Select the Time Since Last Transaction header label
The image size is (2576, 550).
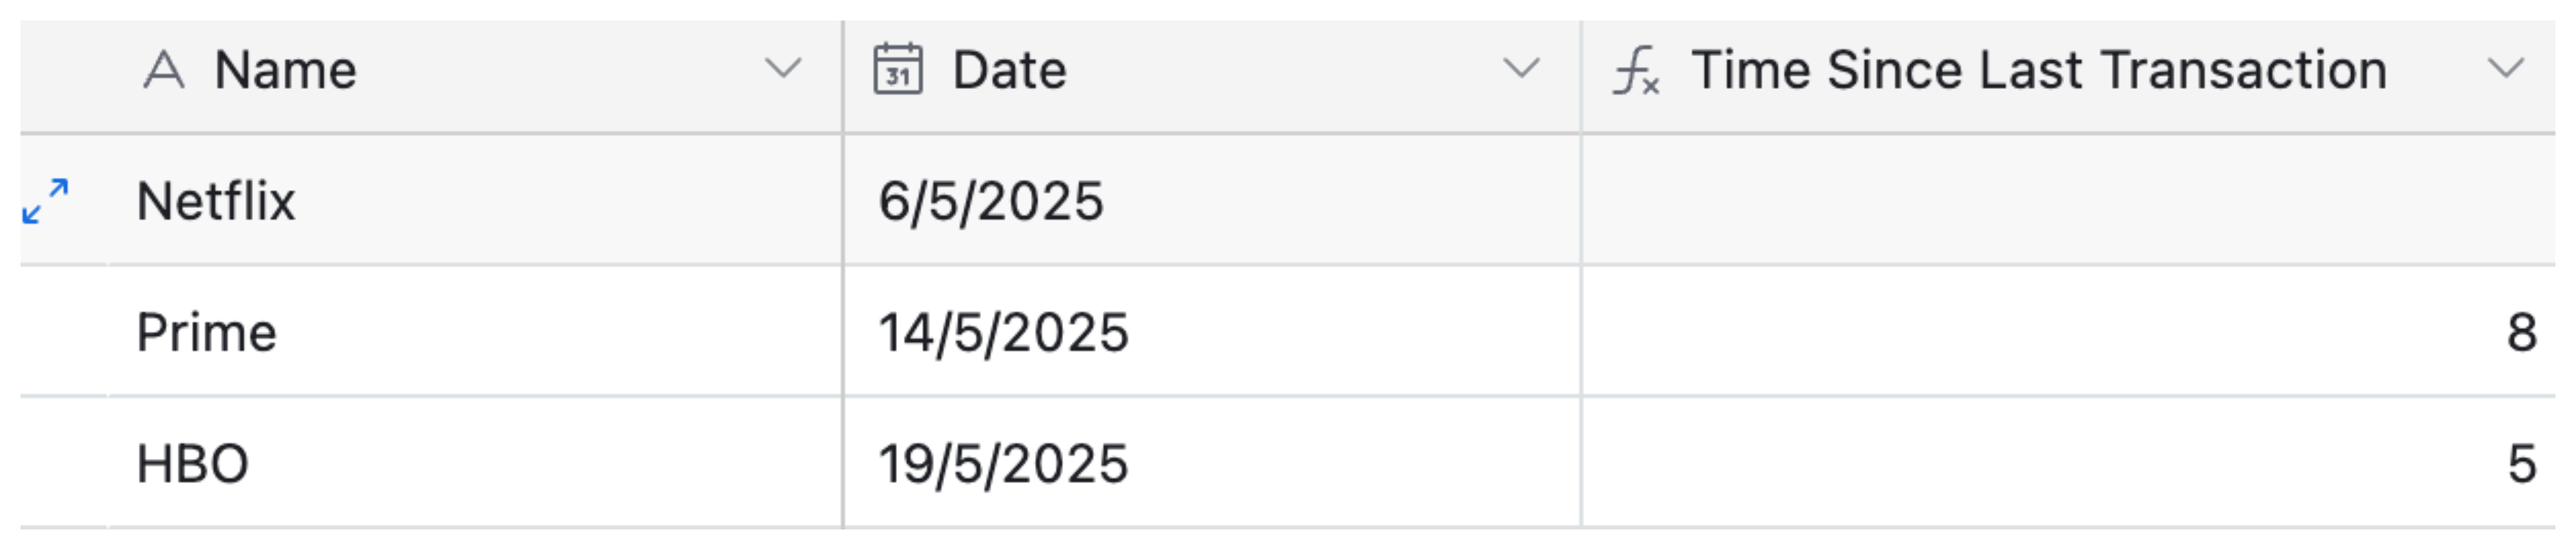tap(2038, 71)
